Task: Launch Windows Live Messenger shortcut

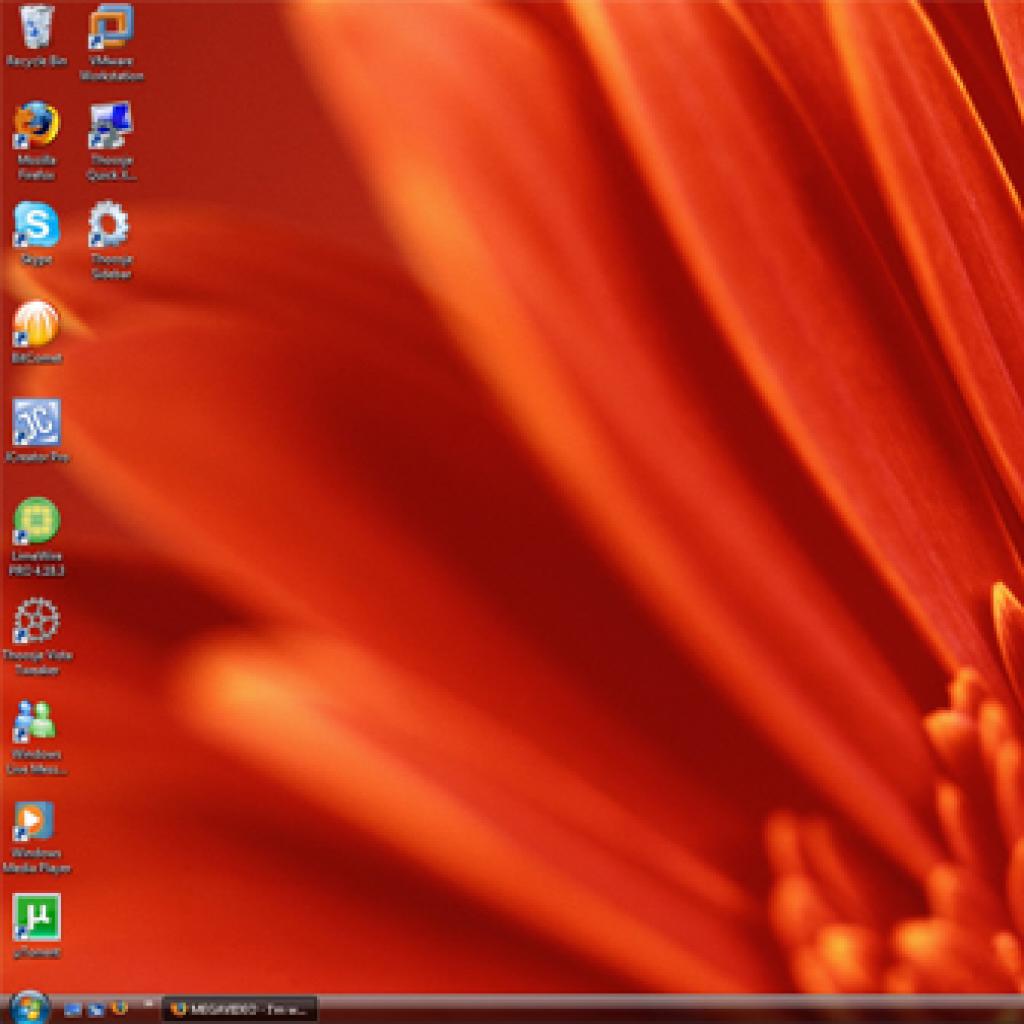Action: pyautogui.click(x=37, y=737)
